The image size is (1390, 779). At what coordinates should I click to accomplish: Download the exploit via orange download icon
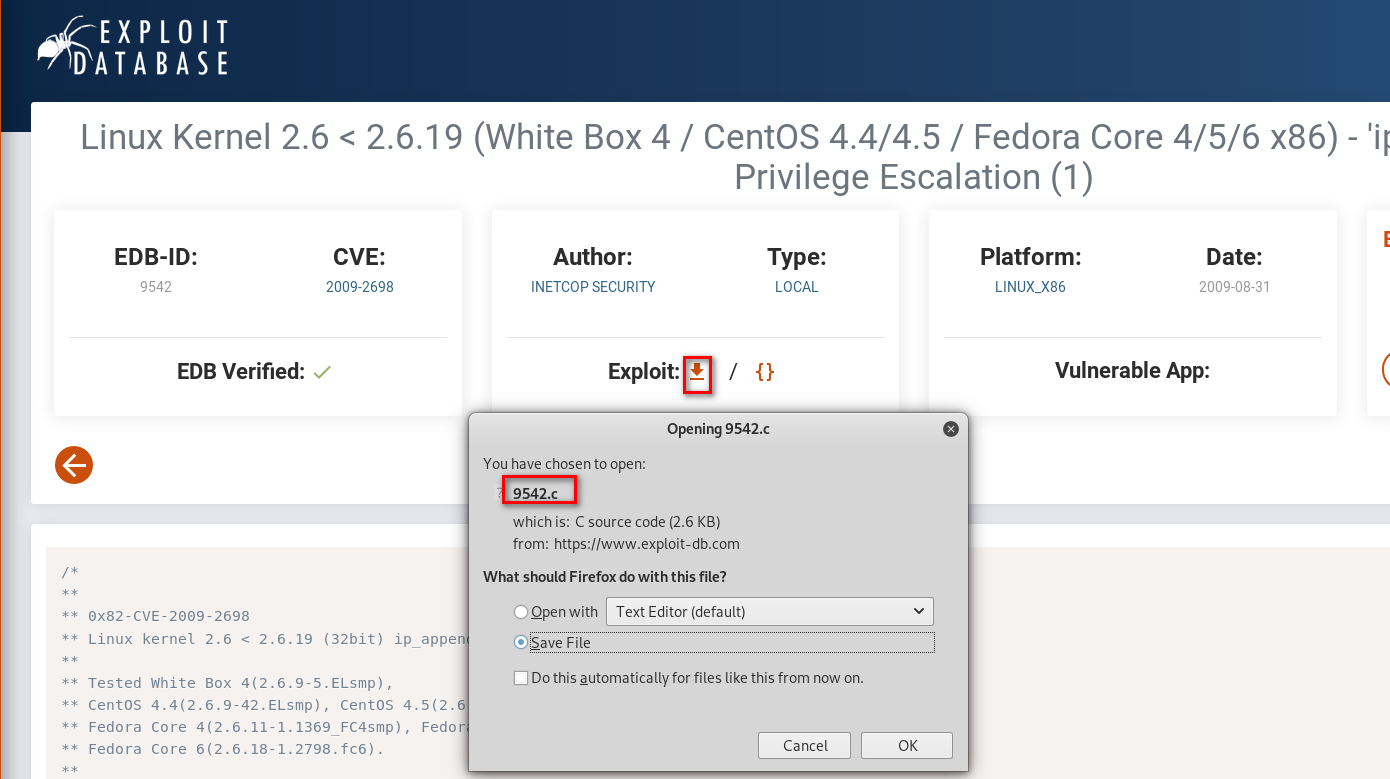697,372
